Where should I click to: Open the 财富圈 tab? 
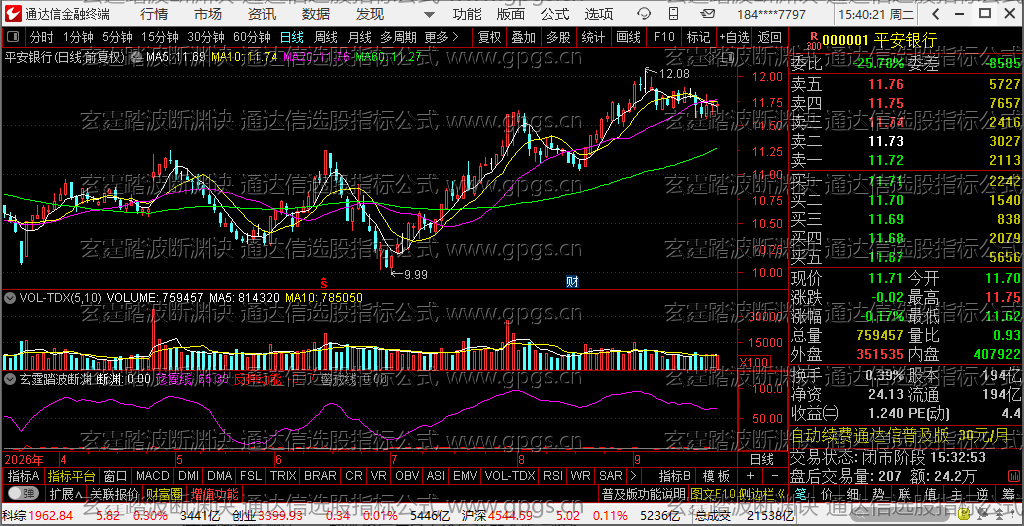163,493
